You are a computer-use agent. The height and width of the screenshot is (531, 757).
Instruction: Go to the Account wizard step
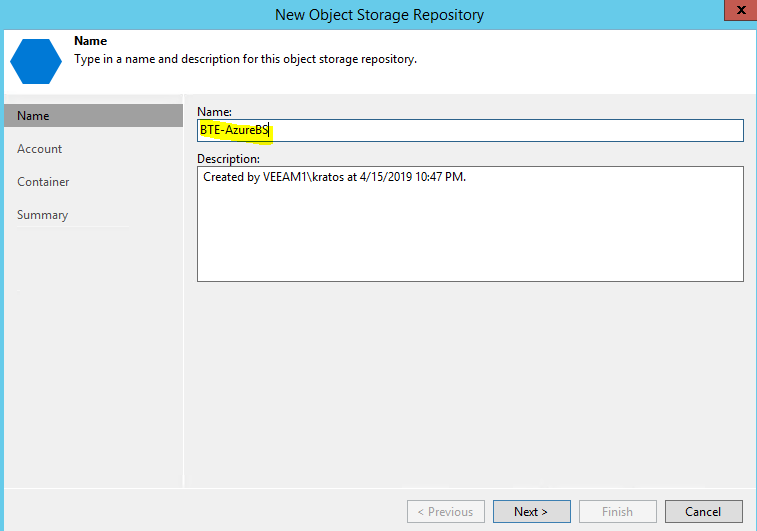[x=40, y=149]
